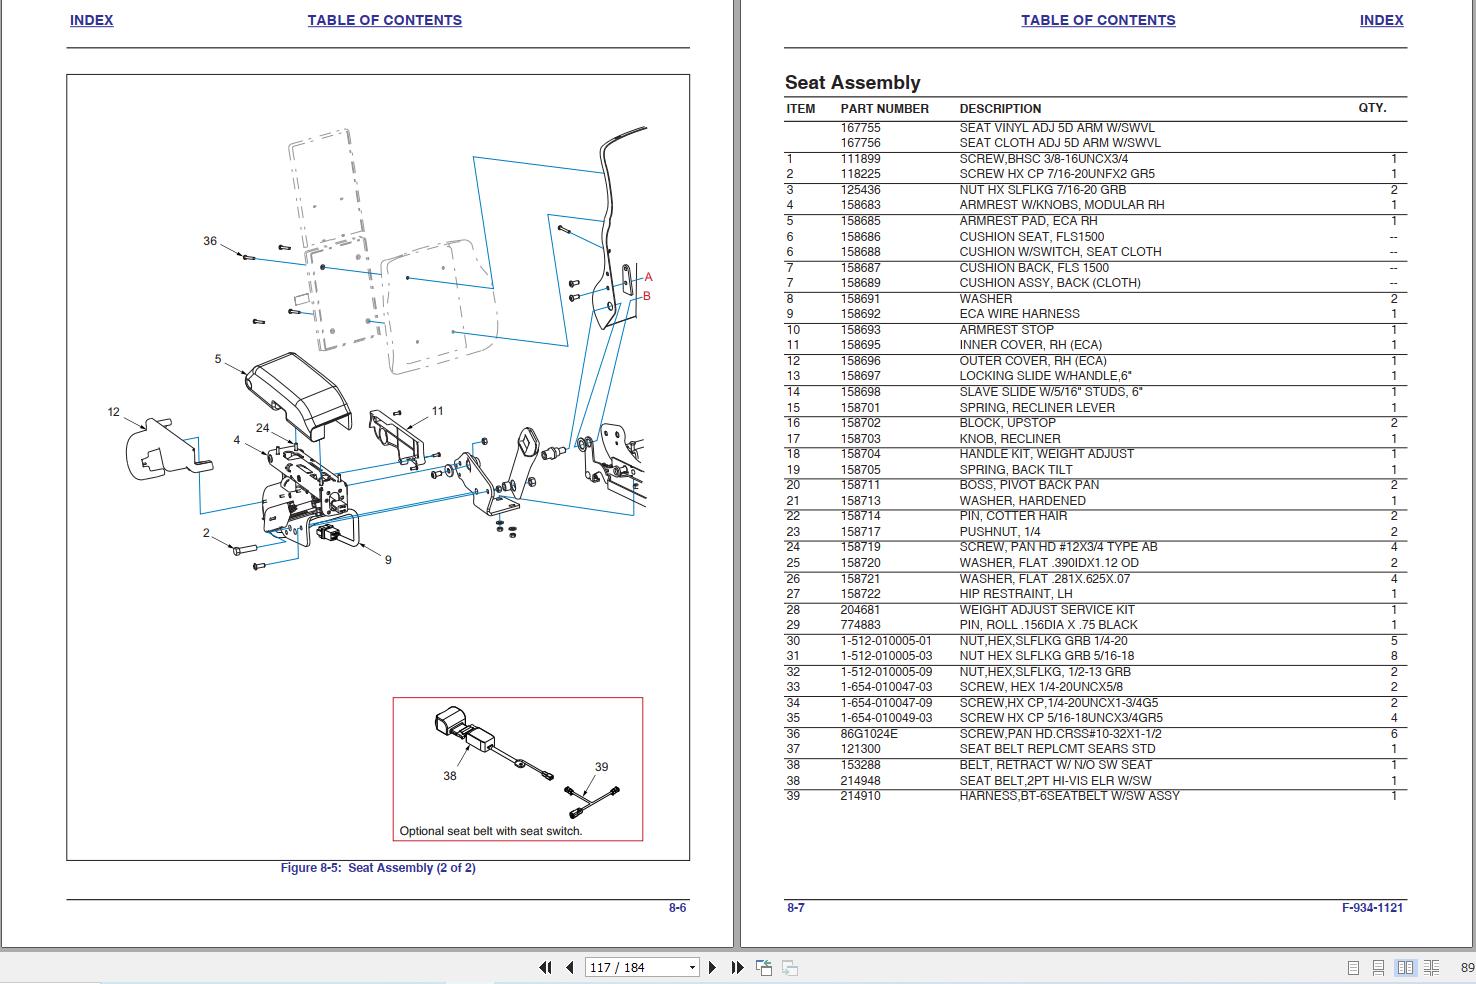The height and width of the screenshot is (984, 1476).
Task: Open INDEX link on right page
Action: [1381, 20]
